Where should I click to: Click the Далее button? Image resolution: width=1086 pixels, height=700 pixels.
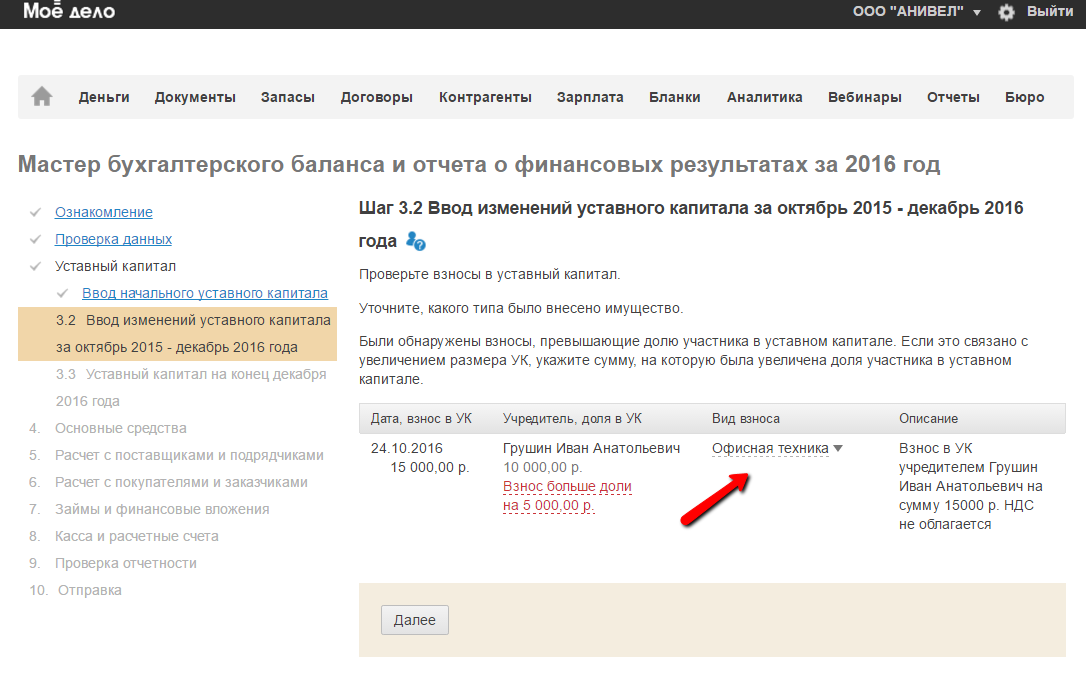tap(415, 620)
